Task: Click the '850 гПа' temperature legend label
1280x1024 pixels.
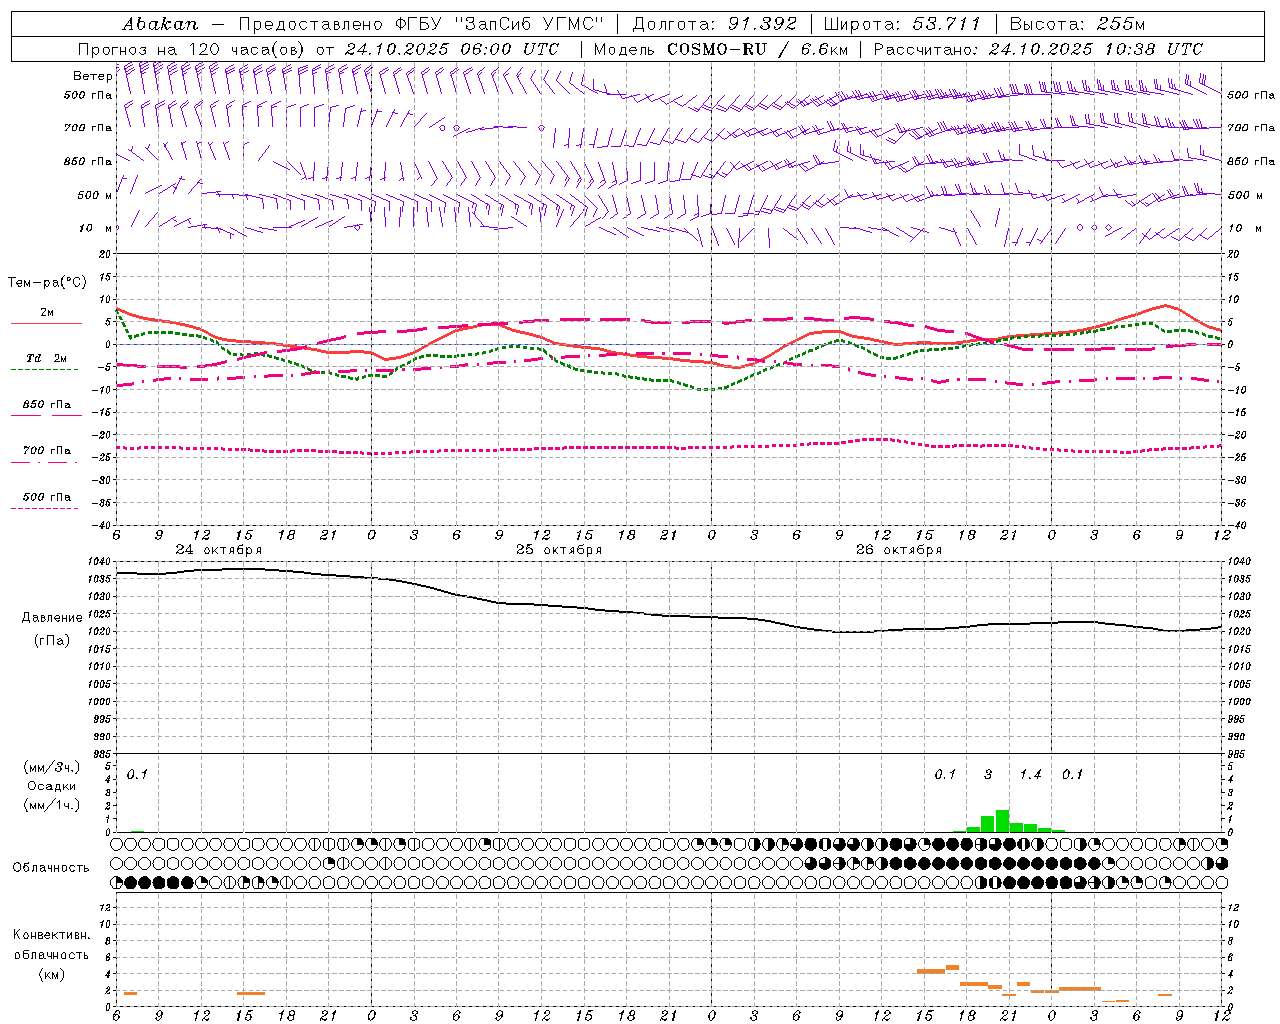Action: pyautogui.click(x=47, y=405)
